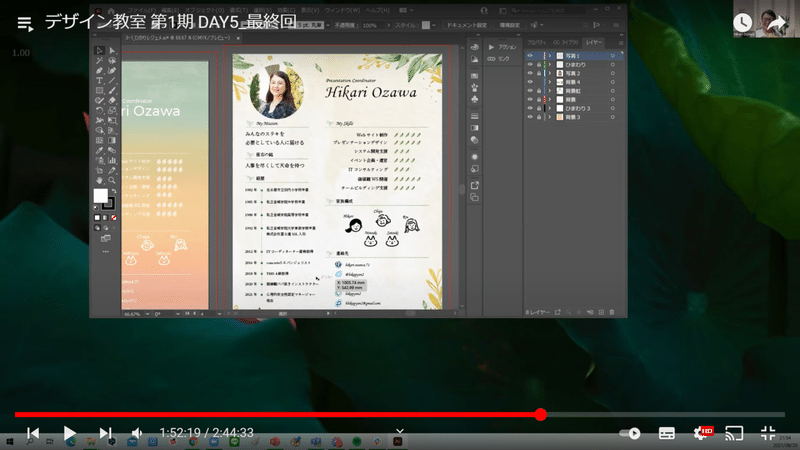The image size is (800, 450).
Task: Exit full screen mode
Action: [x=768, y=433]
